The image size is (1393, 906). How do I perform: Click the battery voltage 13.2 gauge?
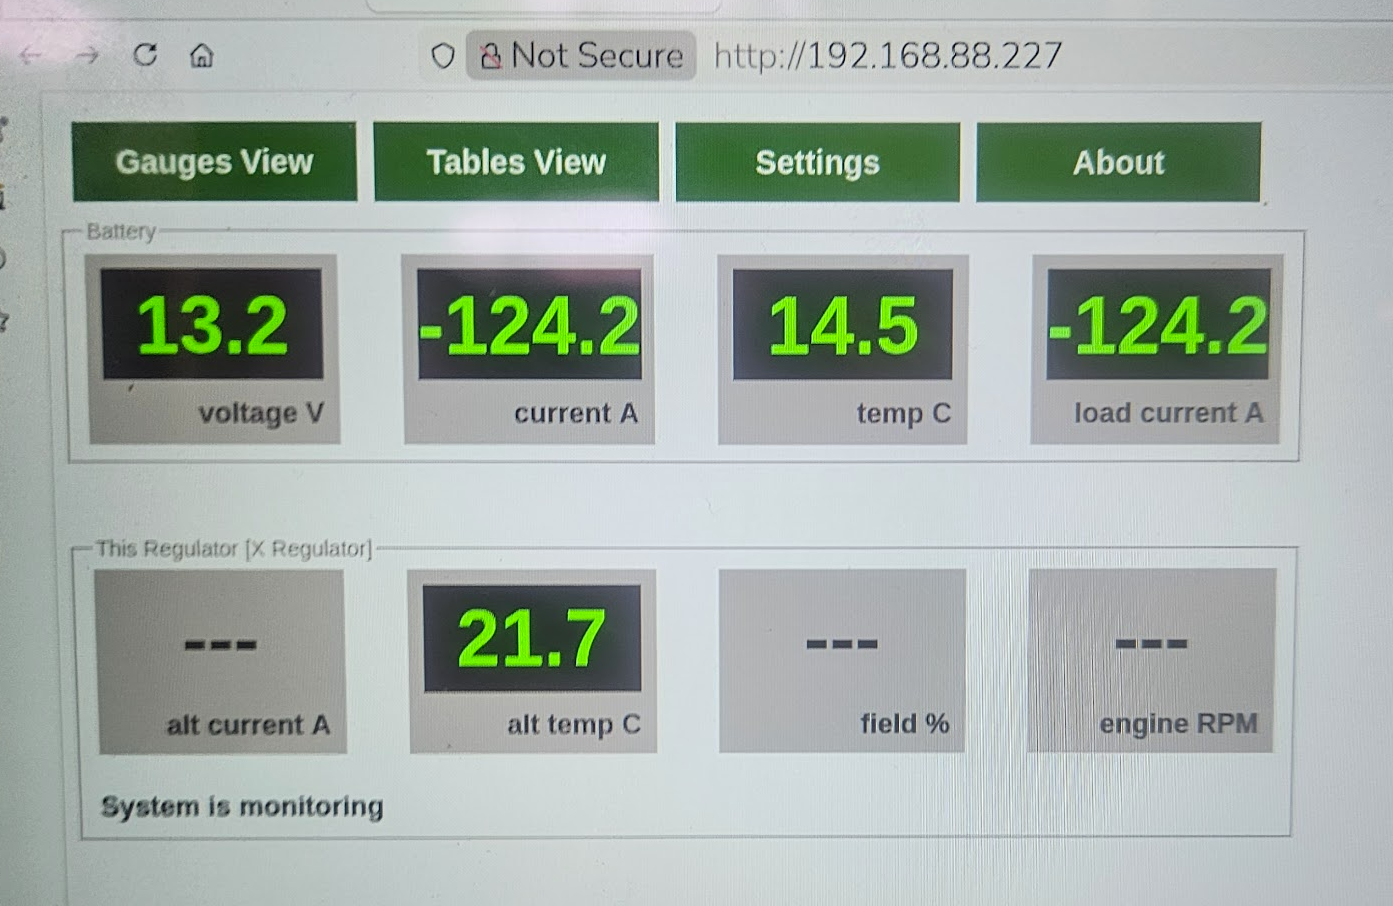[x=213, y=349]
